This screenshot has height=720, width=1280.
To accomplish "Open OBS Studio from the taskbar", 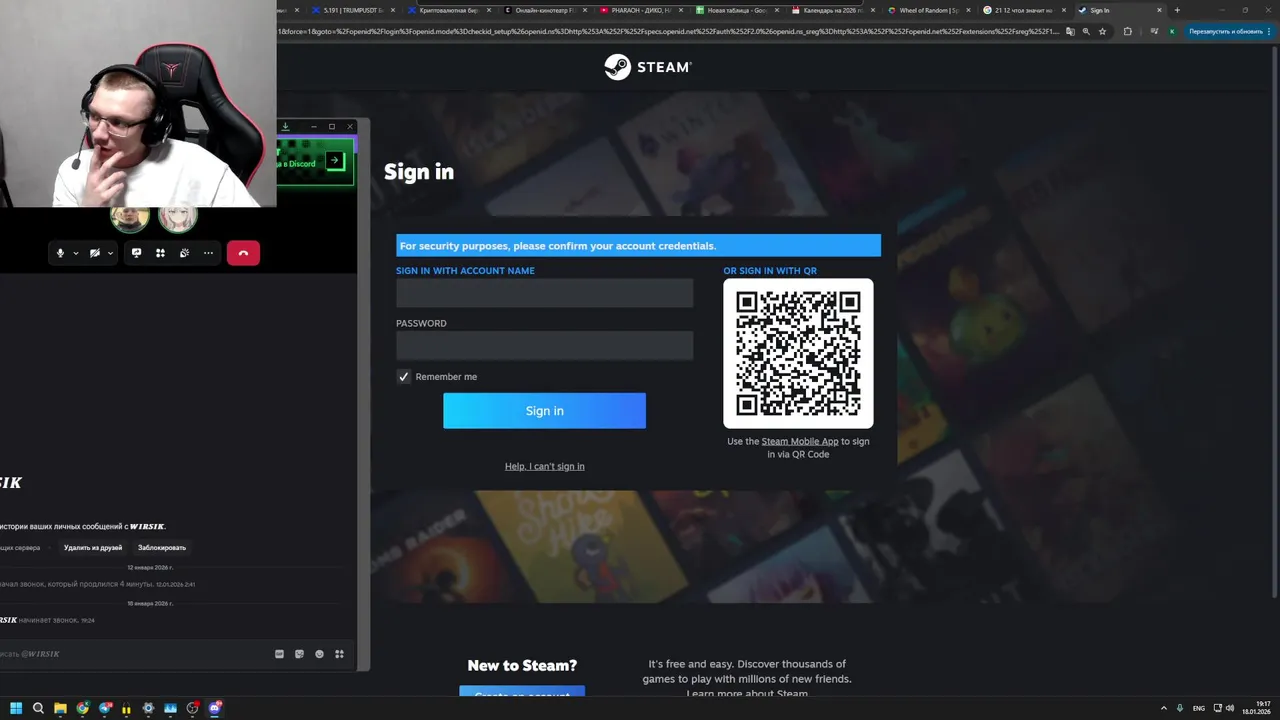I will click(193, 708).
